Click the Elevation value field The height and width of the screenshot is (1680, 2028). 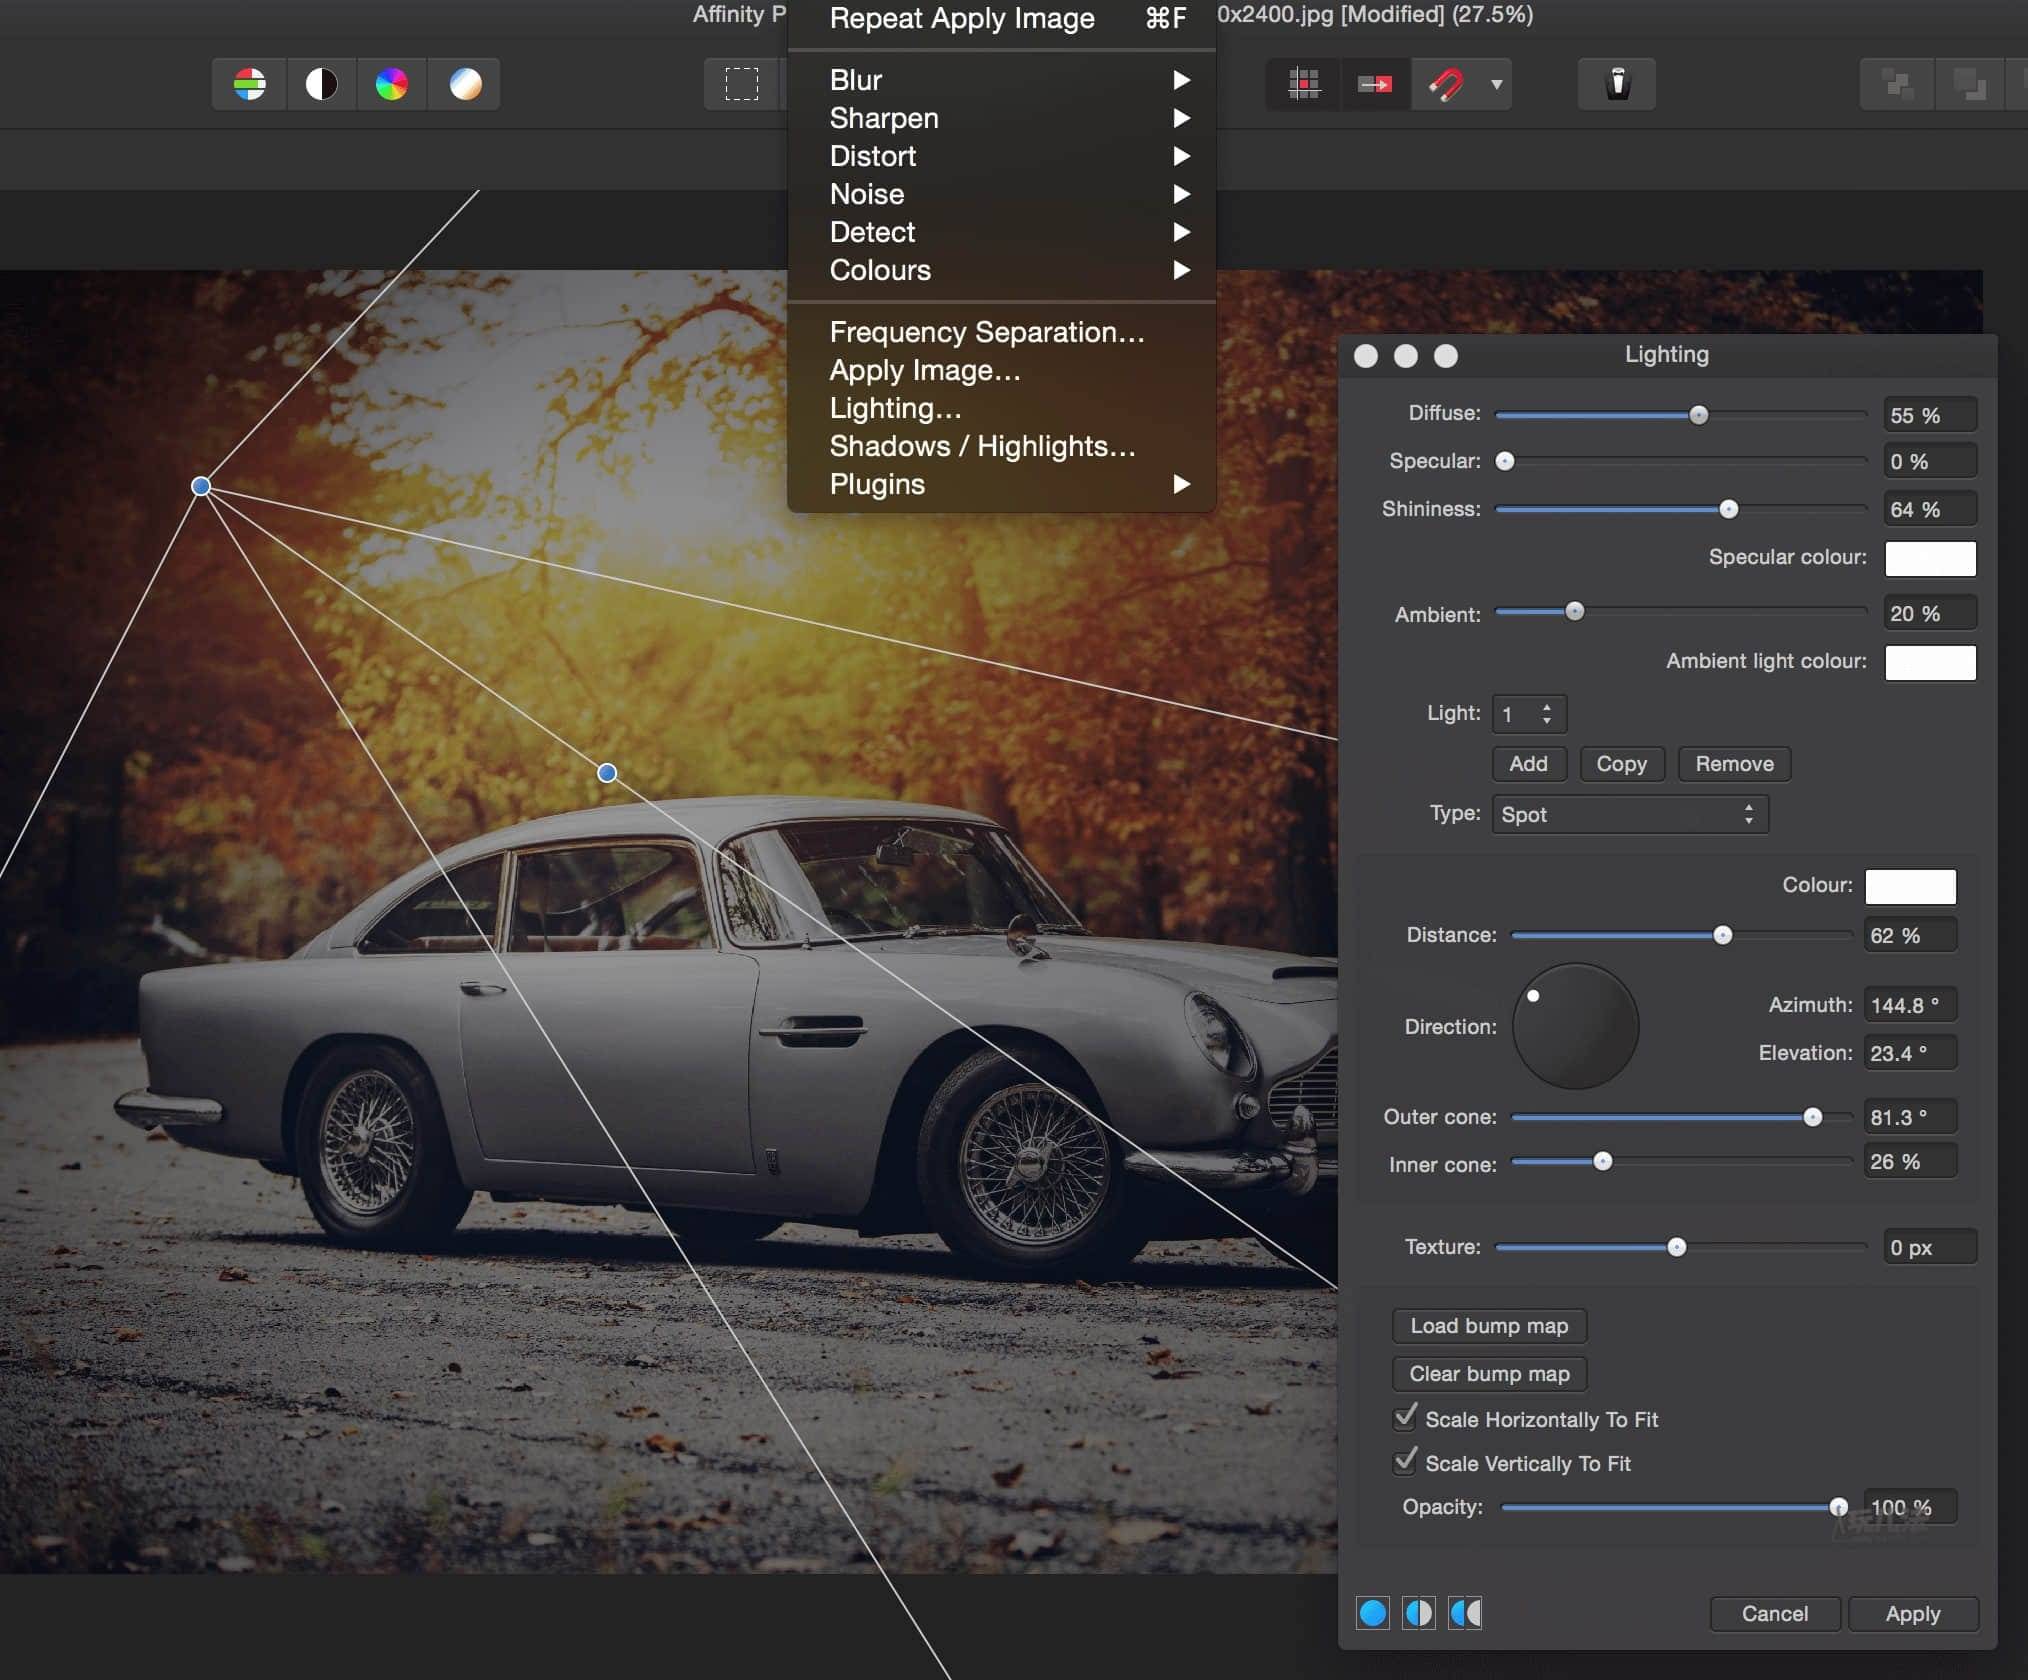1910,1053
